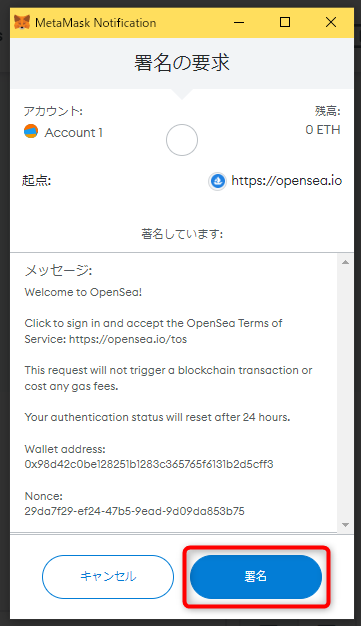Click the OpenSea site logo icon
The width and height of the screenshot is (361, 626).
tap(218, 181)
